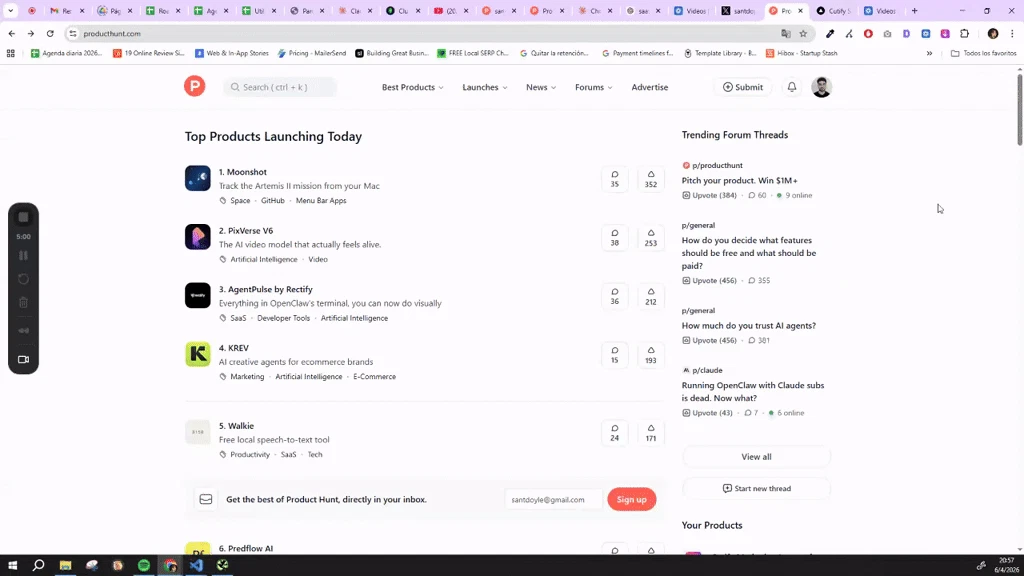The height and width of the screenshot is (576, 1024).
Task: Upvote PixVerse V6 with 253 votes
Action: click(x=650, y=238)
